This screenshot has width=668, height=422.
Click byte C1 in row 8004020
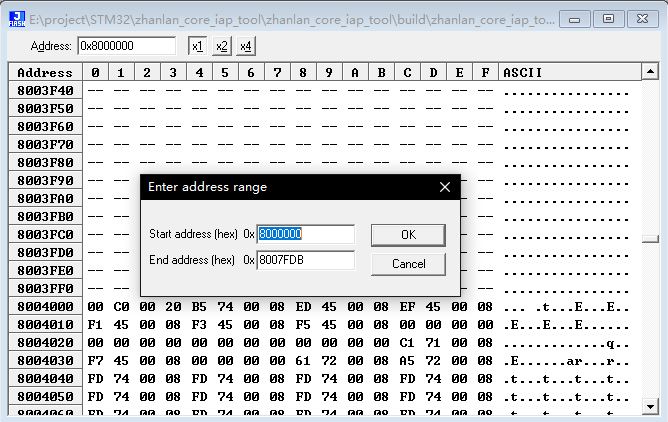(407, 343)
